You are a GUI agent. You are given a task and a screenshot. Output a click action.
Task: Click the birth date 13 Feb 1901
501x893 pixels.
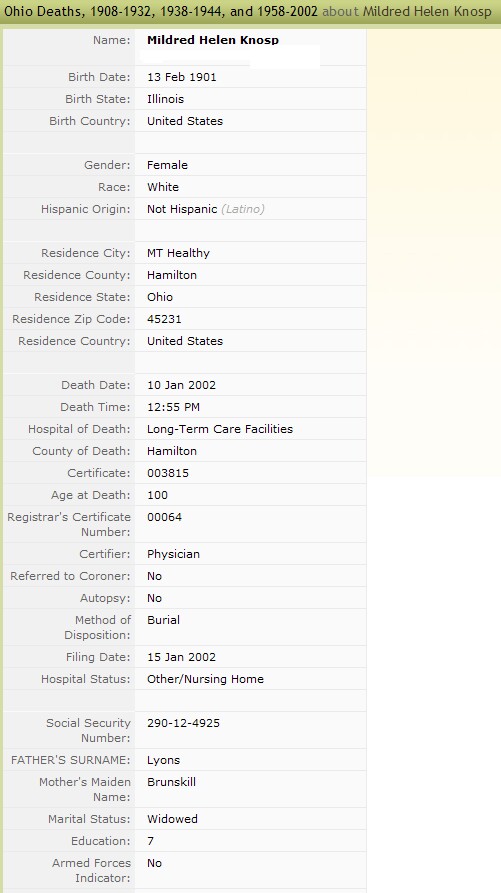click(182, 77)
